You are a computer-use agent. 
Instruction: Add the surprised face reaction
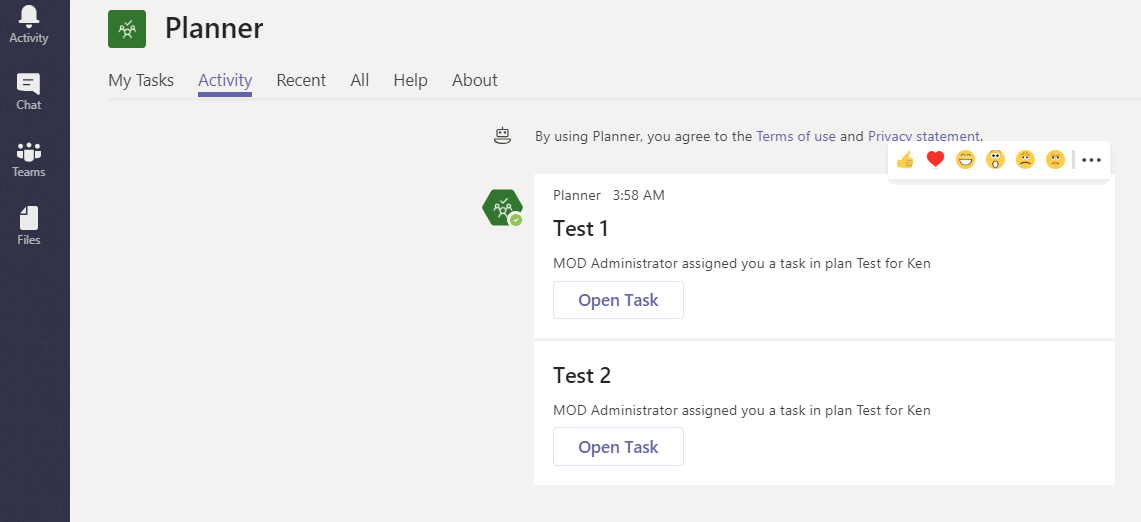pyautogui.click(x=995, y=160)
